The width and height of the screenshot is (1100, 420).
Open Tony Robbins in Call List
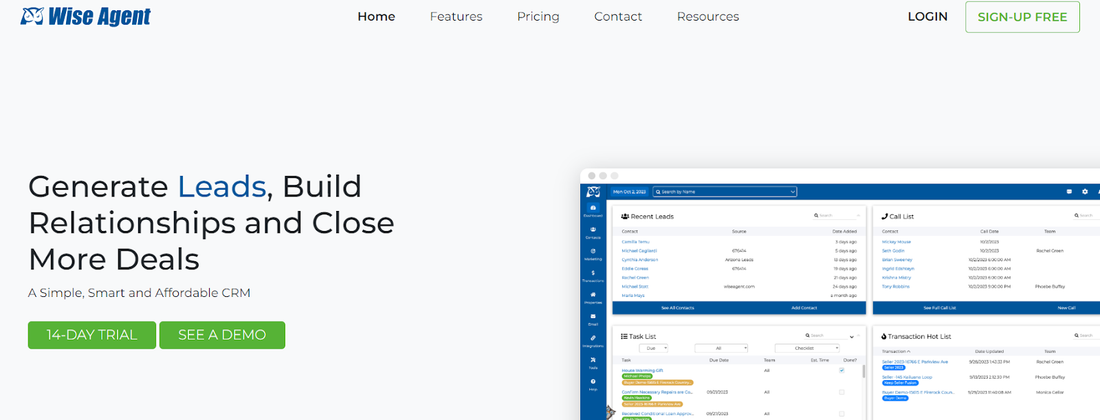(896, 286)
